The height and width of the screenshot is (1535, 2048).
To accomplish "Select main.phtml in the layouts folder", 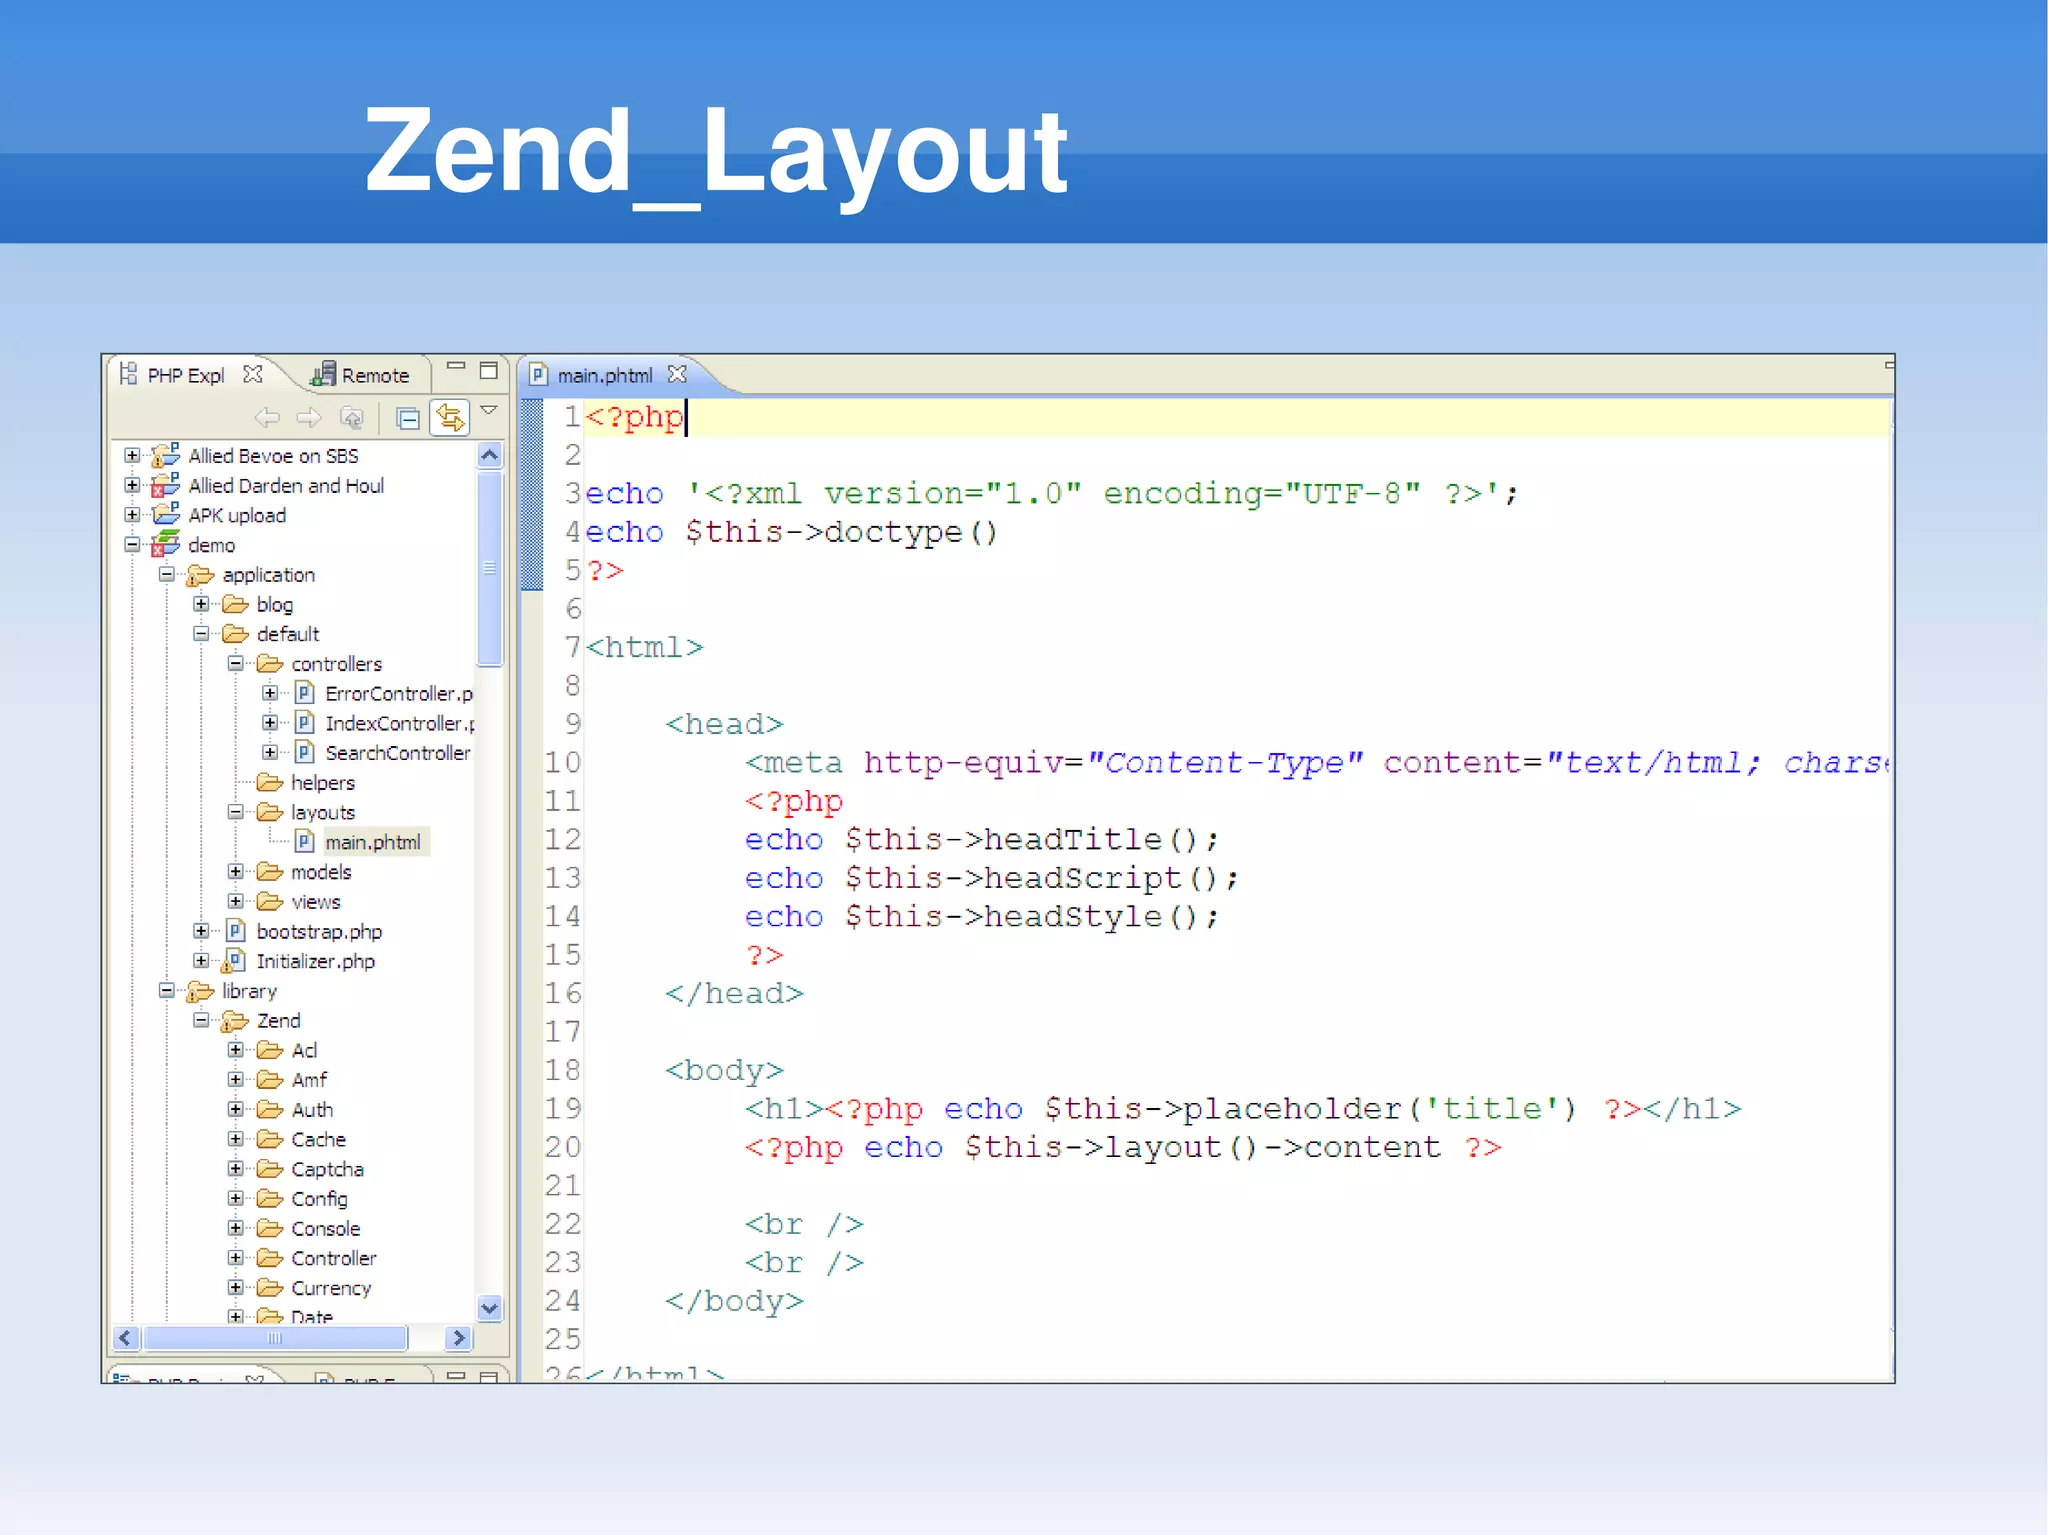I will coord(373,842).
